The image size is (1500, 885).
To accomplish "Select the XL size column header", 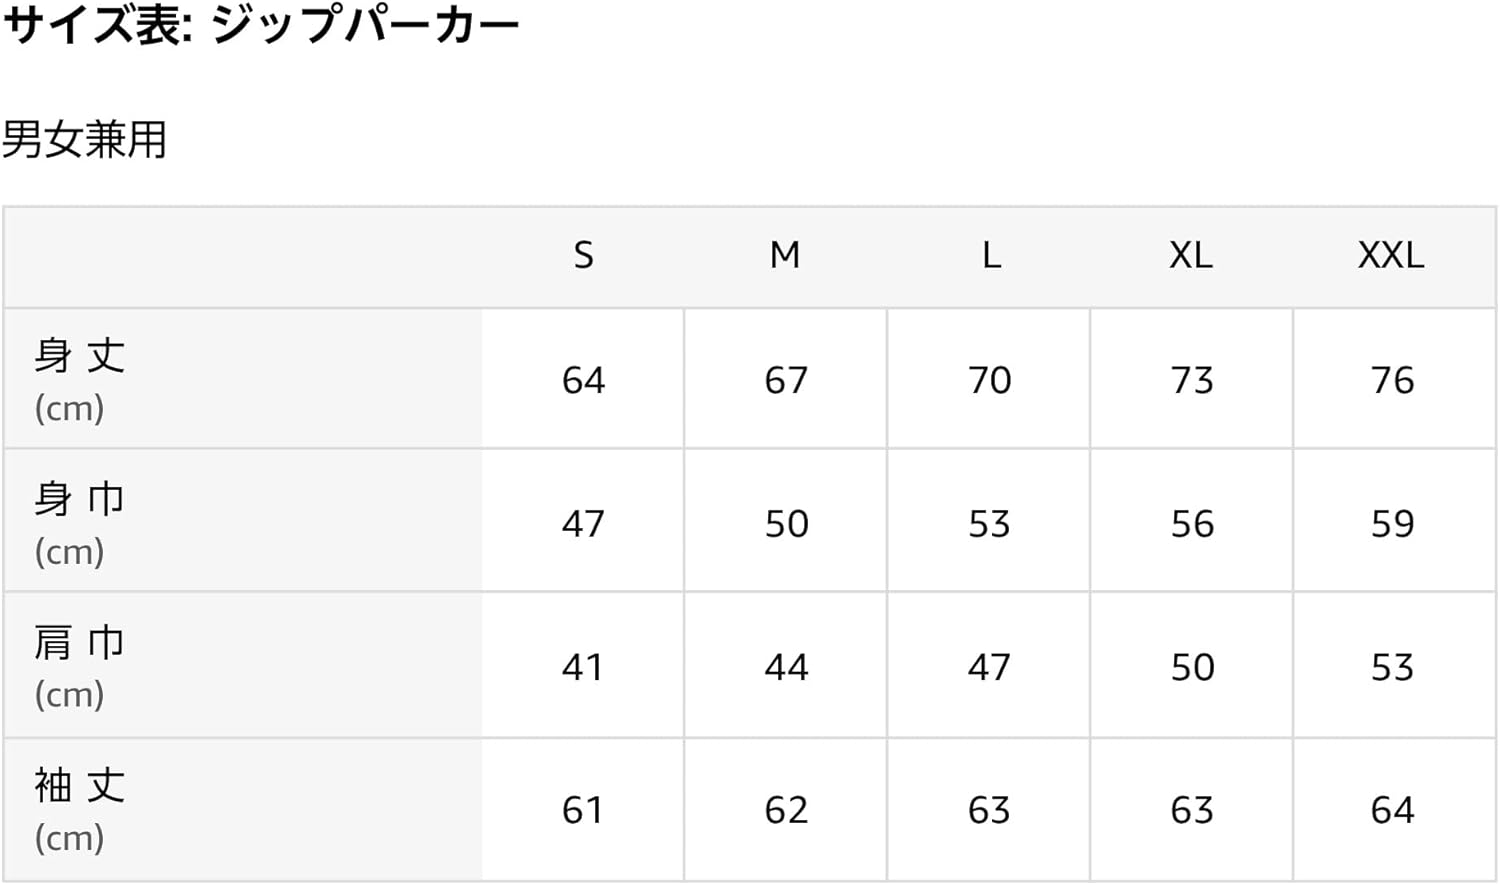I will coord(1191,256).
